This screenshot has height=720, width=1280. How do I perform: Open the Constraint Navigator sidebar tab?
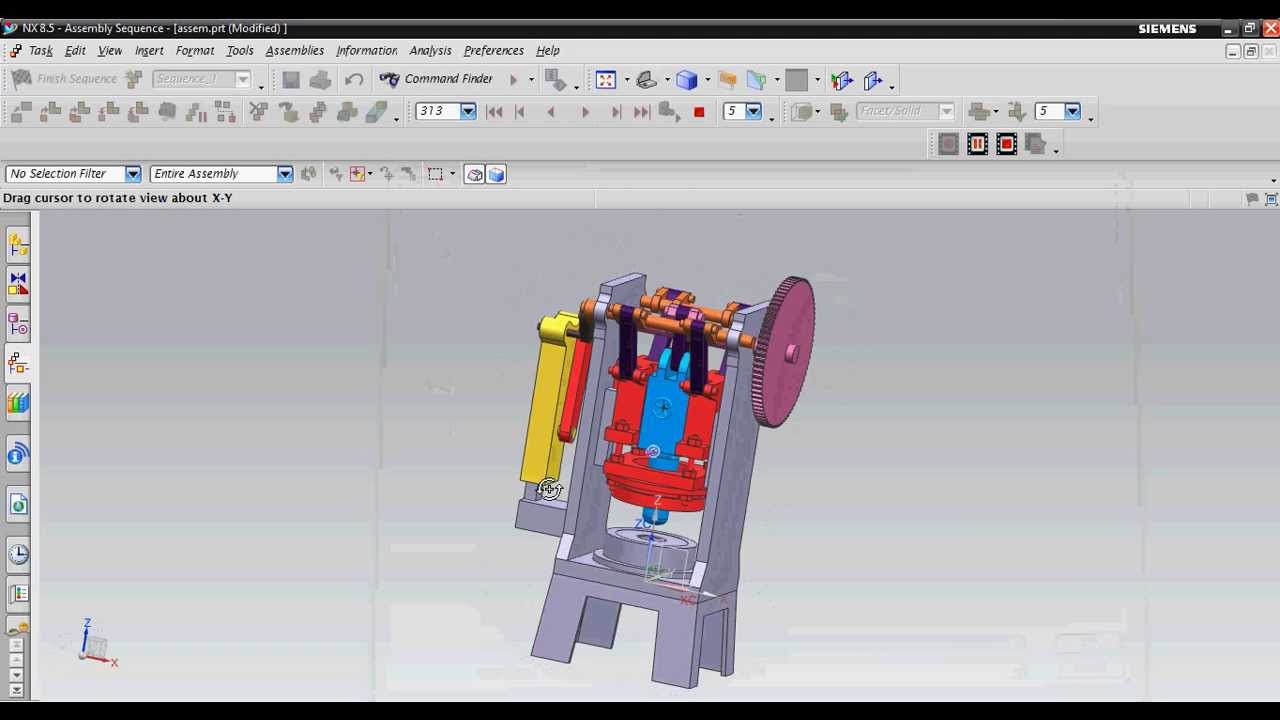pos(18,284)
